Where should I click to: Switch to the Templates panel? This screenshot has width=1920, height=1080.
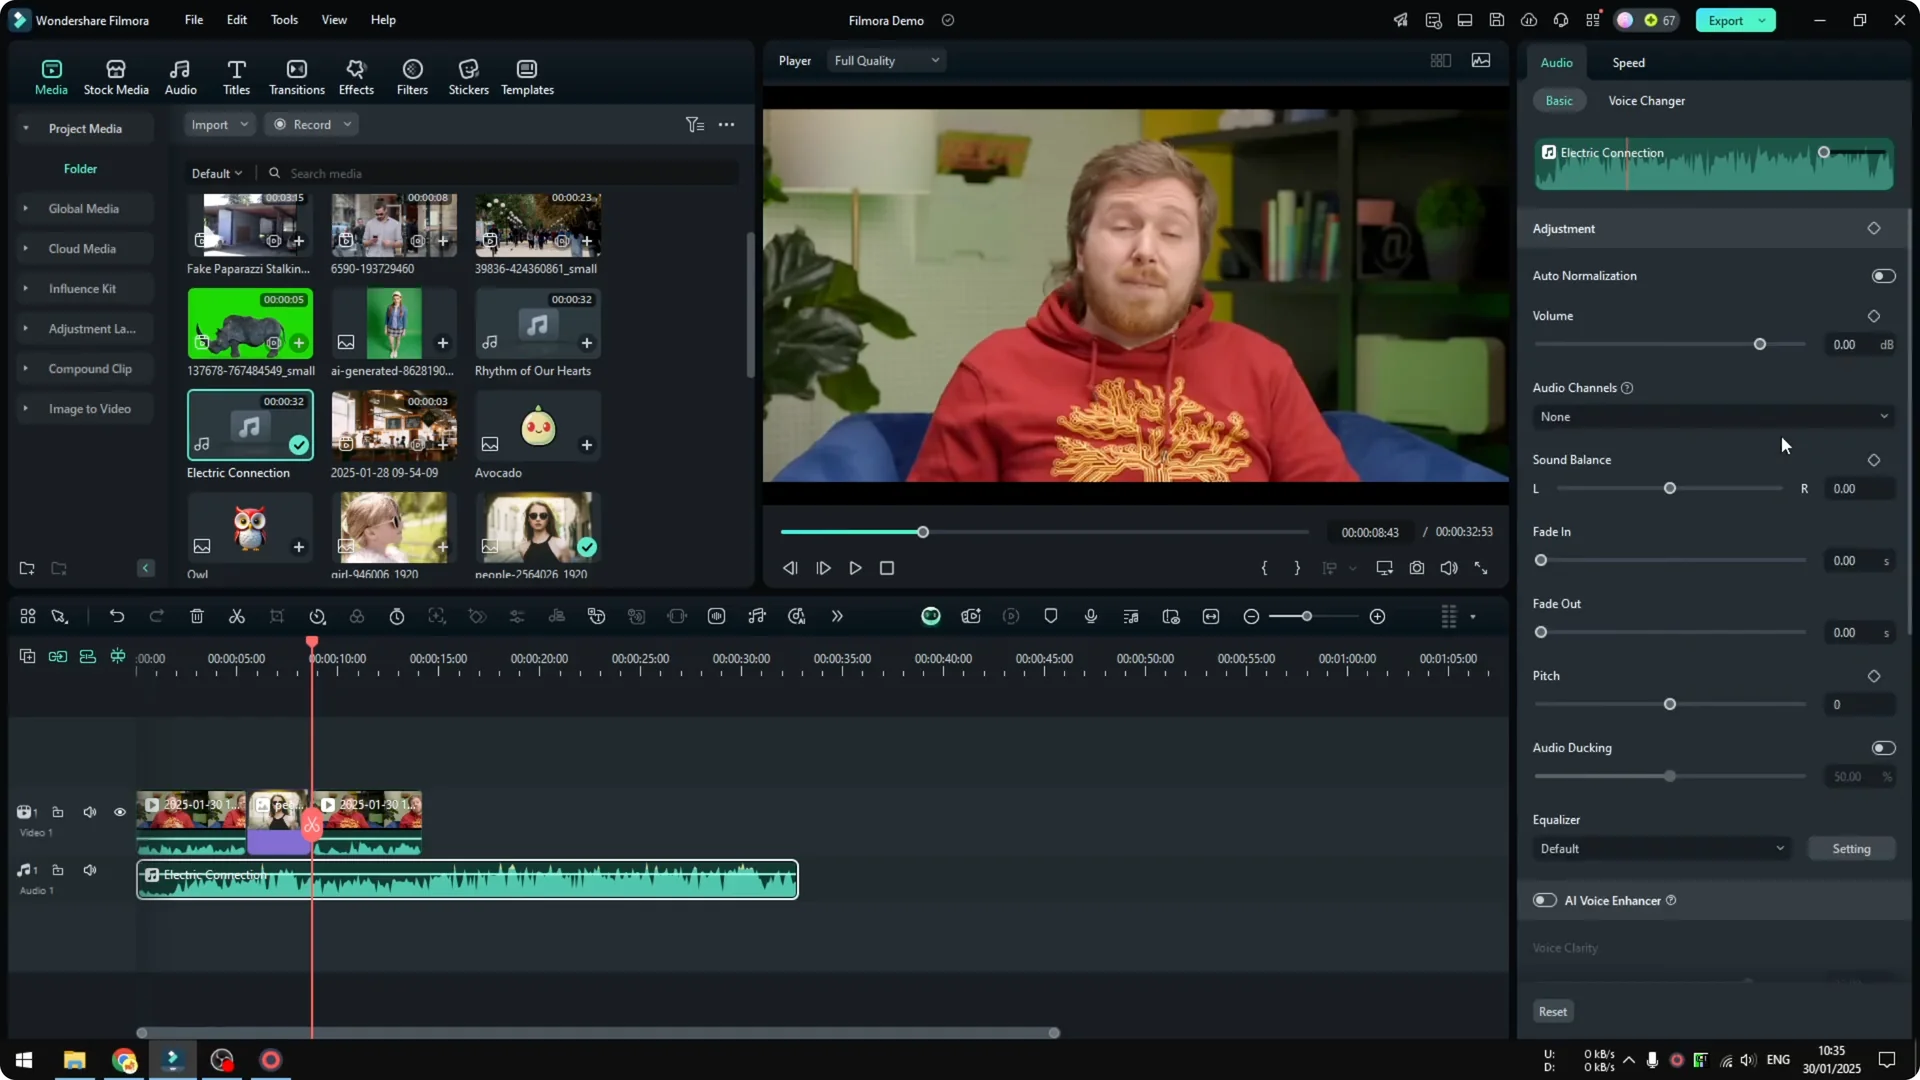coord(526,75)
